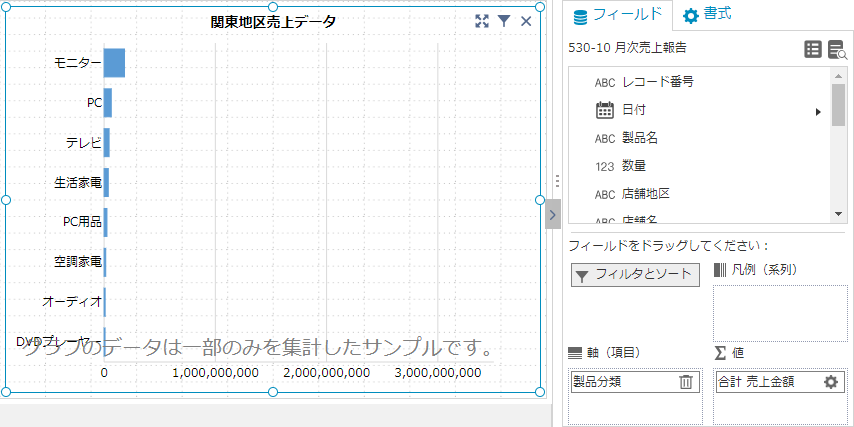Click the panel splitter dots handle
The width and height of the screenshot is (854, 427).
pyautogui.click(x=556, y=181)
